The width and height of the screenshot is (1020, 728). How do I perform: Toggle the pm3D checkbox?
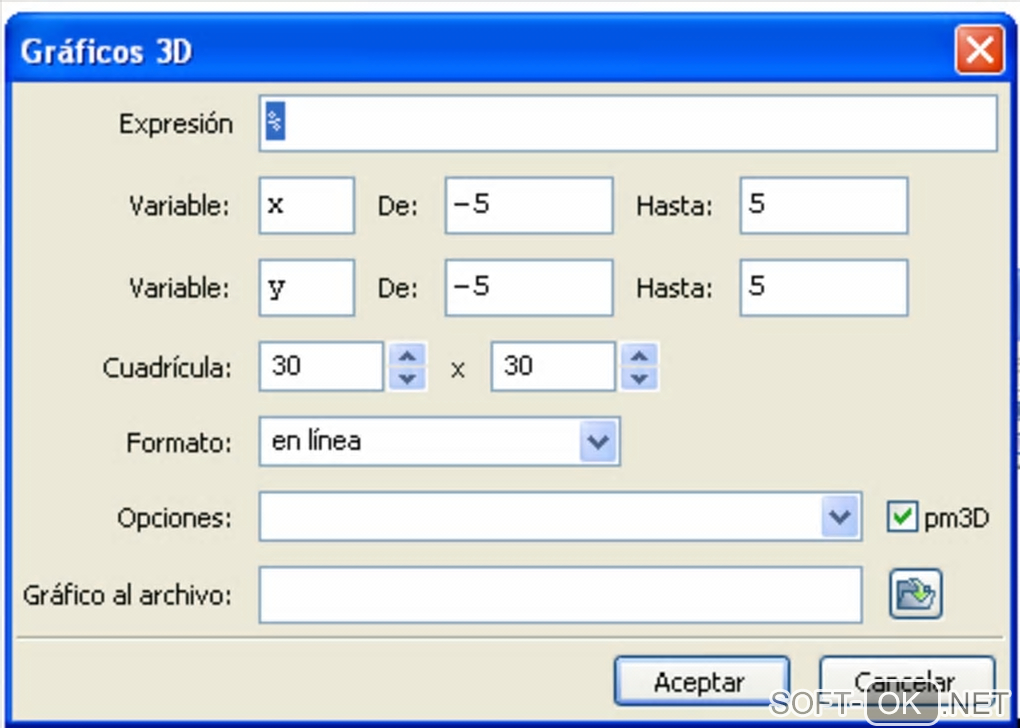[902, 518]
